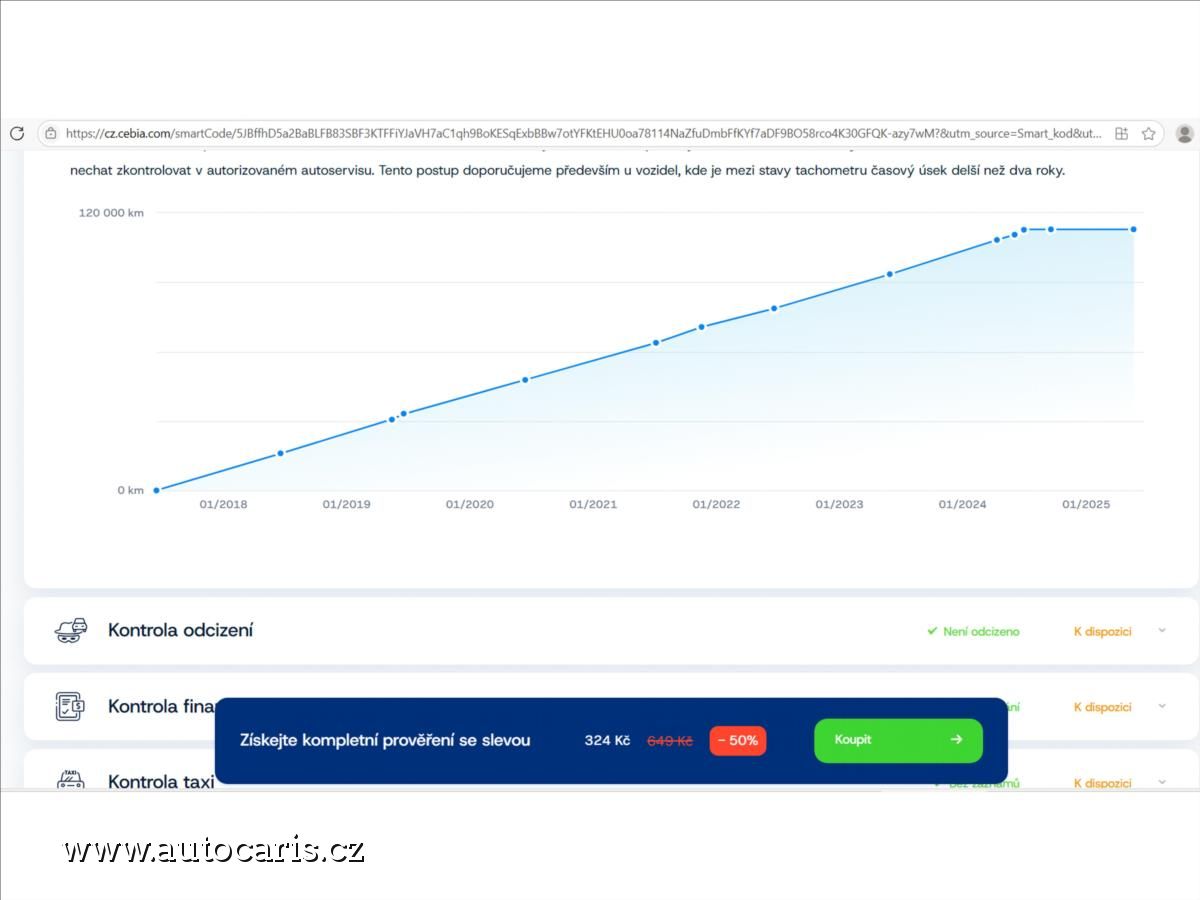Click the 01/2022 date label on the chart
The width and height of the screenshot is (1200, 900).
point(716,504)
